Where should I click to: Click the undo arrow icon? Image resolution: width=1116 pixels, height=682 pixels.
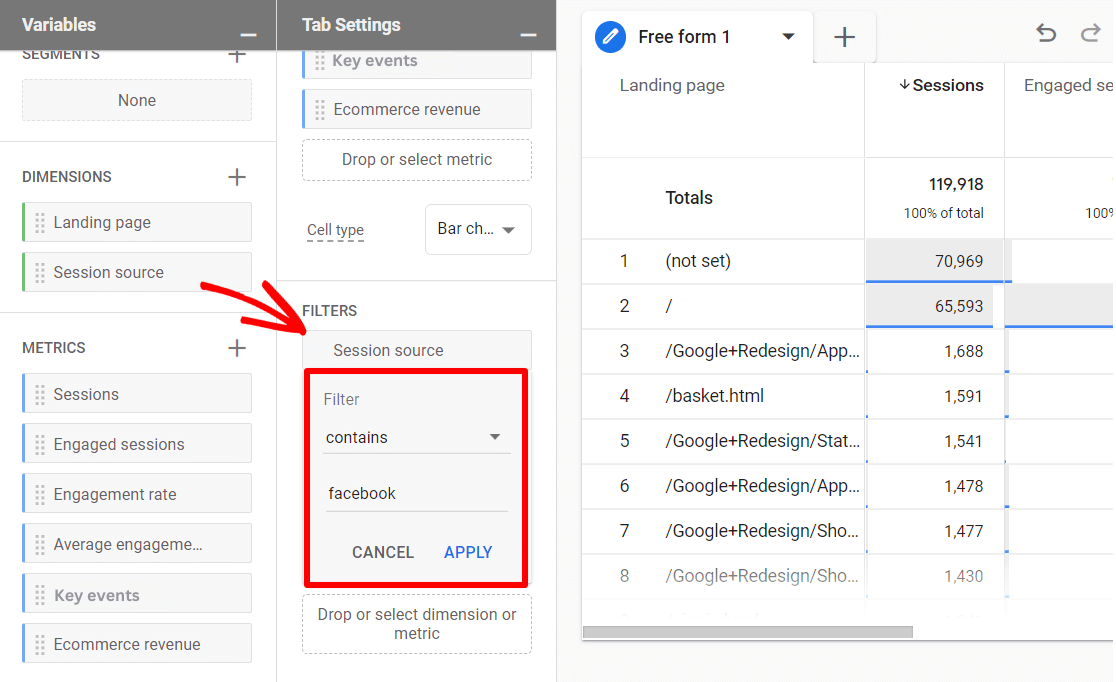coord(1046,33)
